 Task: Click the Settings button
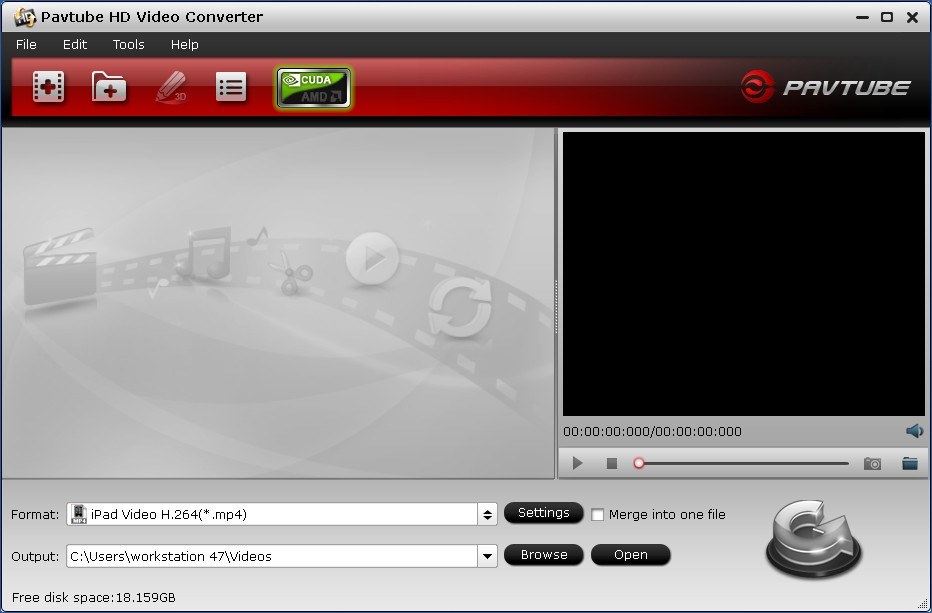click(544, 513)
